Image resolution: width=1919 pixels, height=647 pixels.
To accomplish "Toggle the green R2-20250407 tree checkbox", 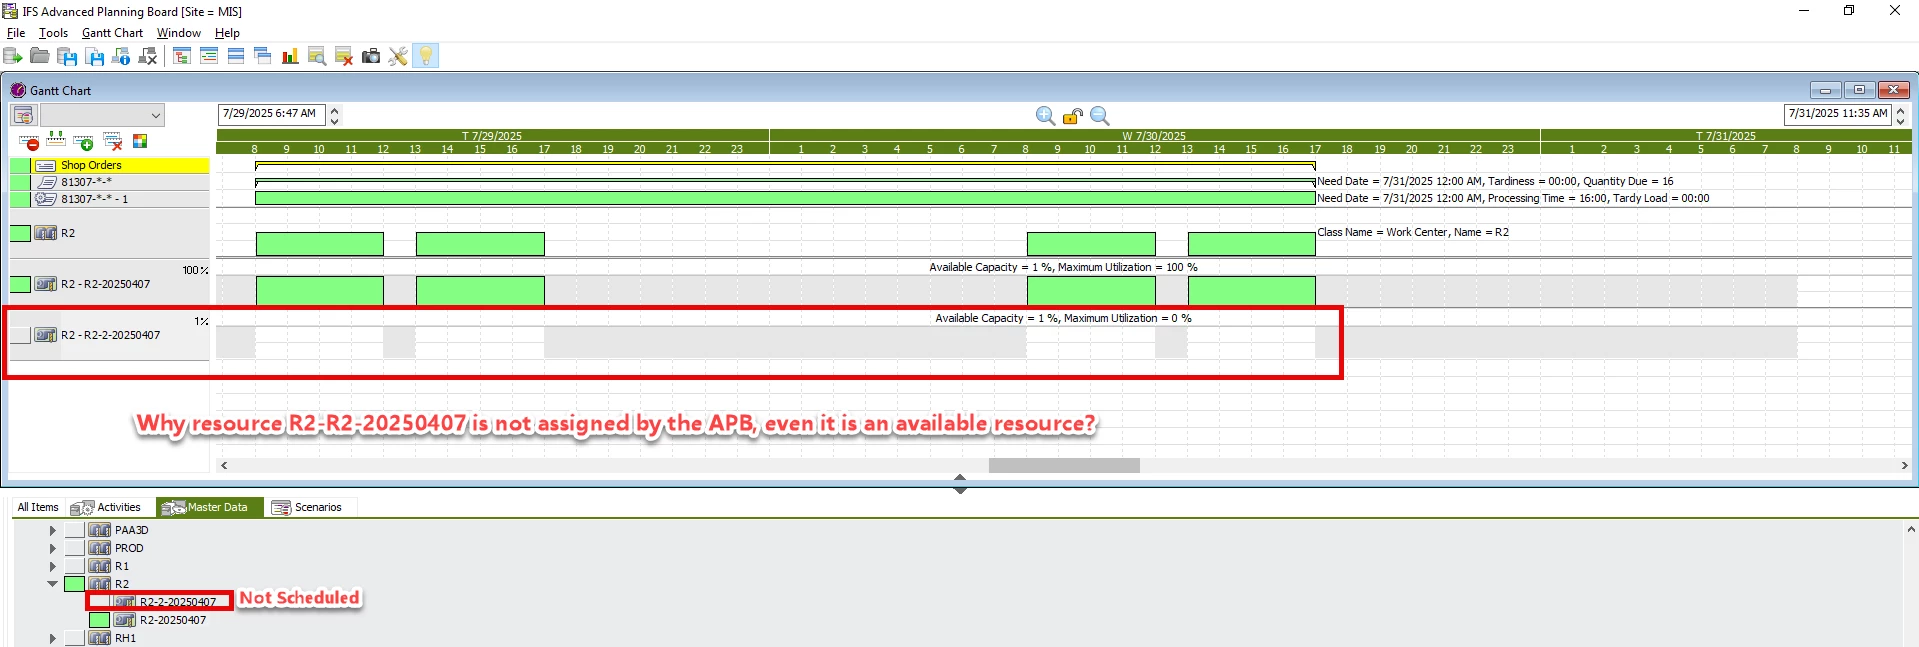I will click(99, 620).
